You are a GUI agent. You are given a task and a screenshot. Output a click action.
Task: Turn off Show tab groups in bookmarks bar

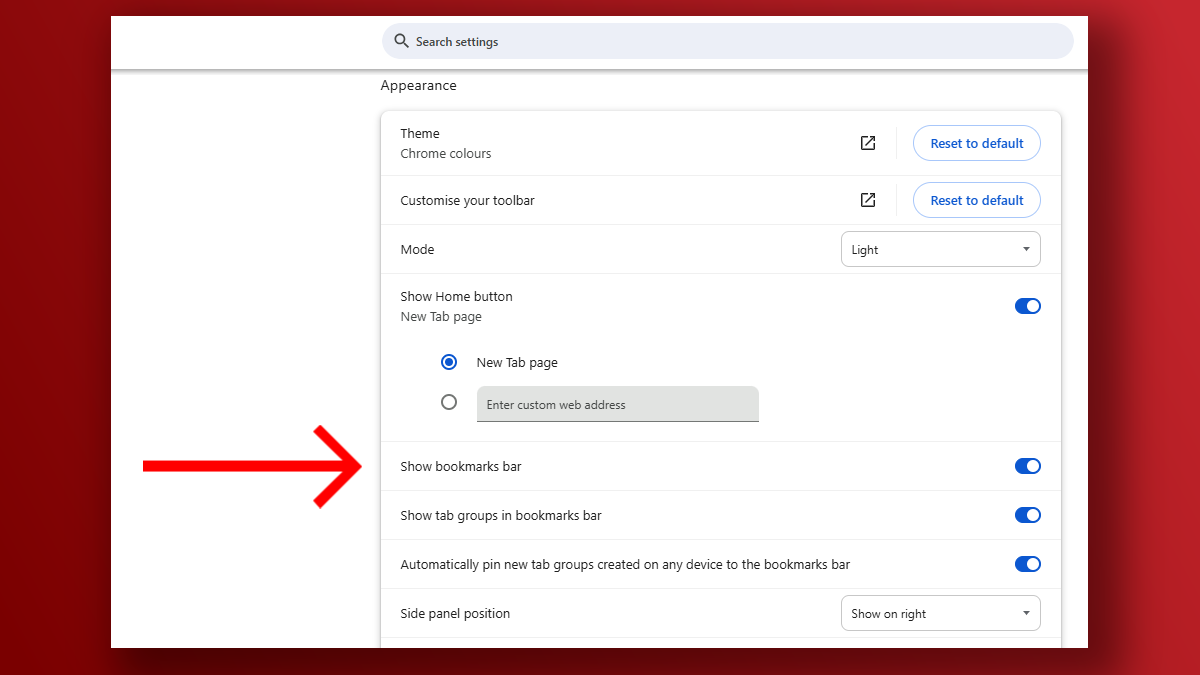(1028, 514)
